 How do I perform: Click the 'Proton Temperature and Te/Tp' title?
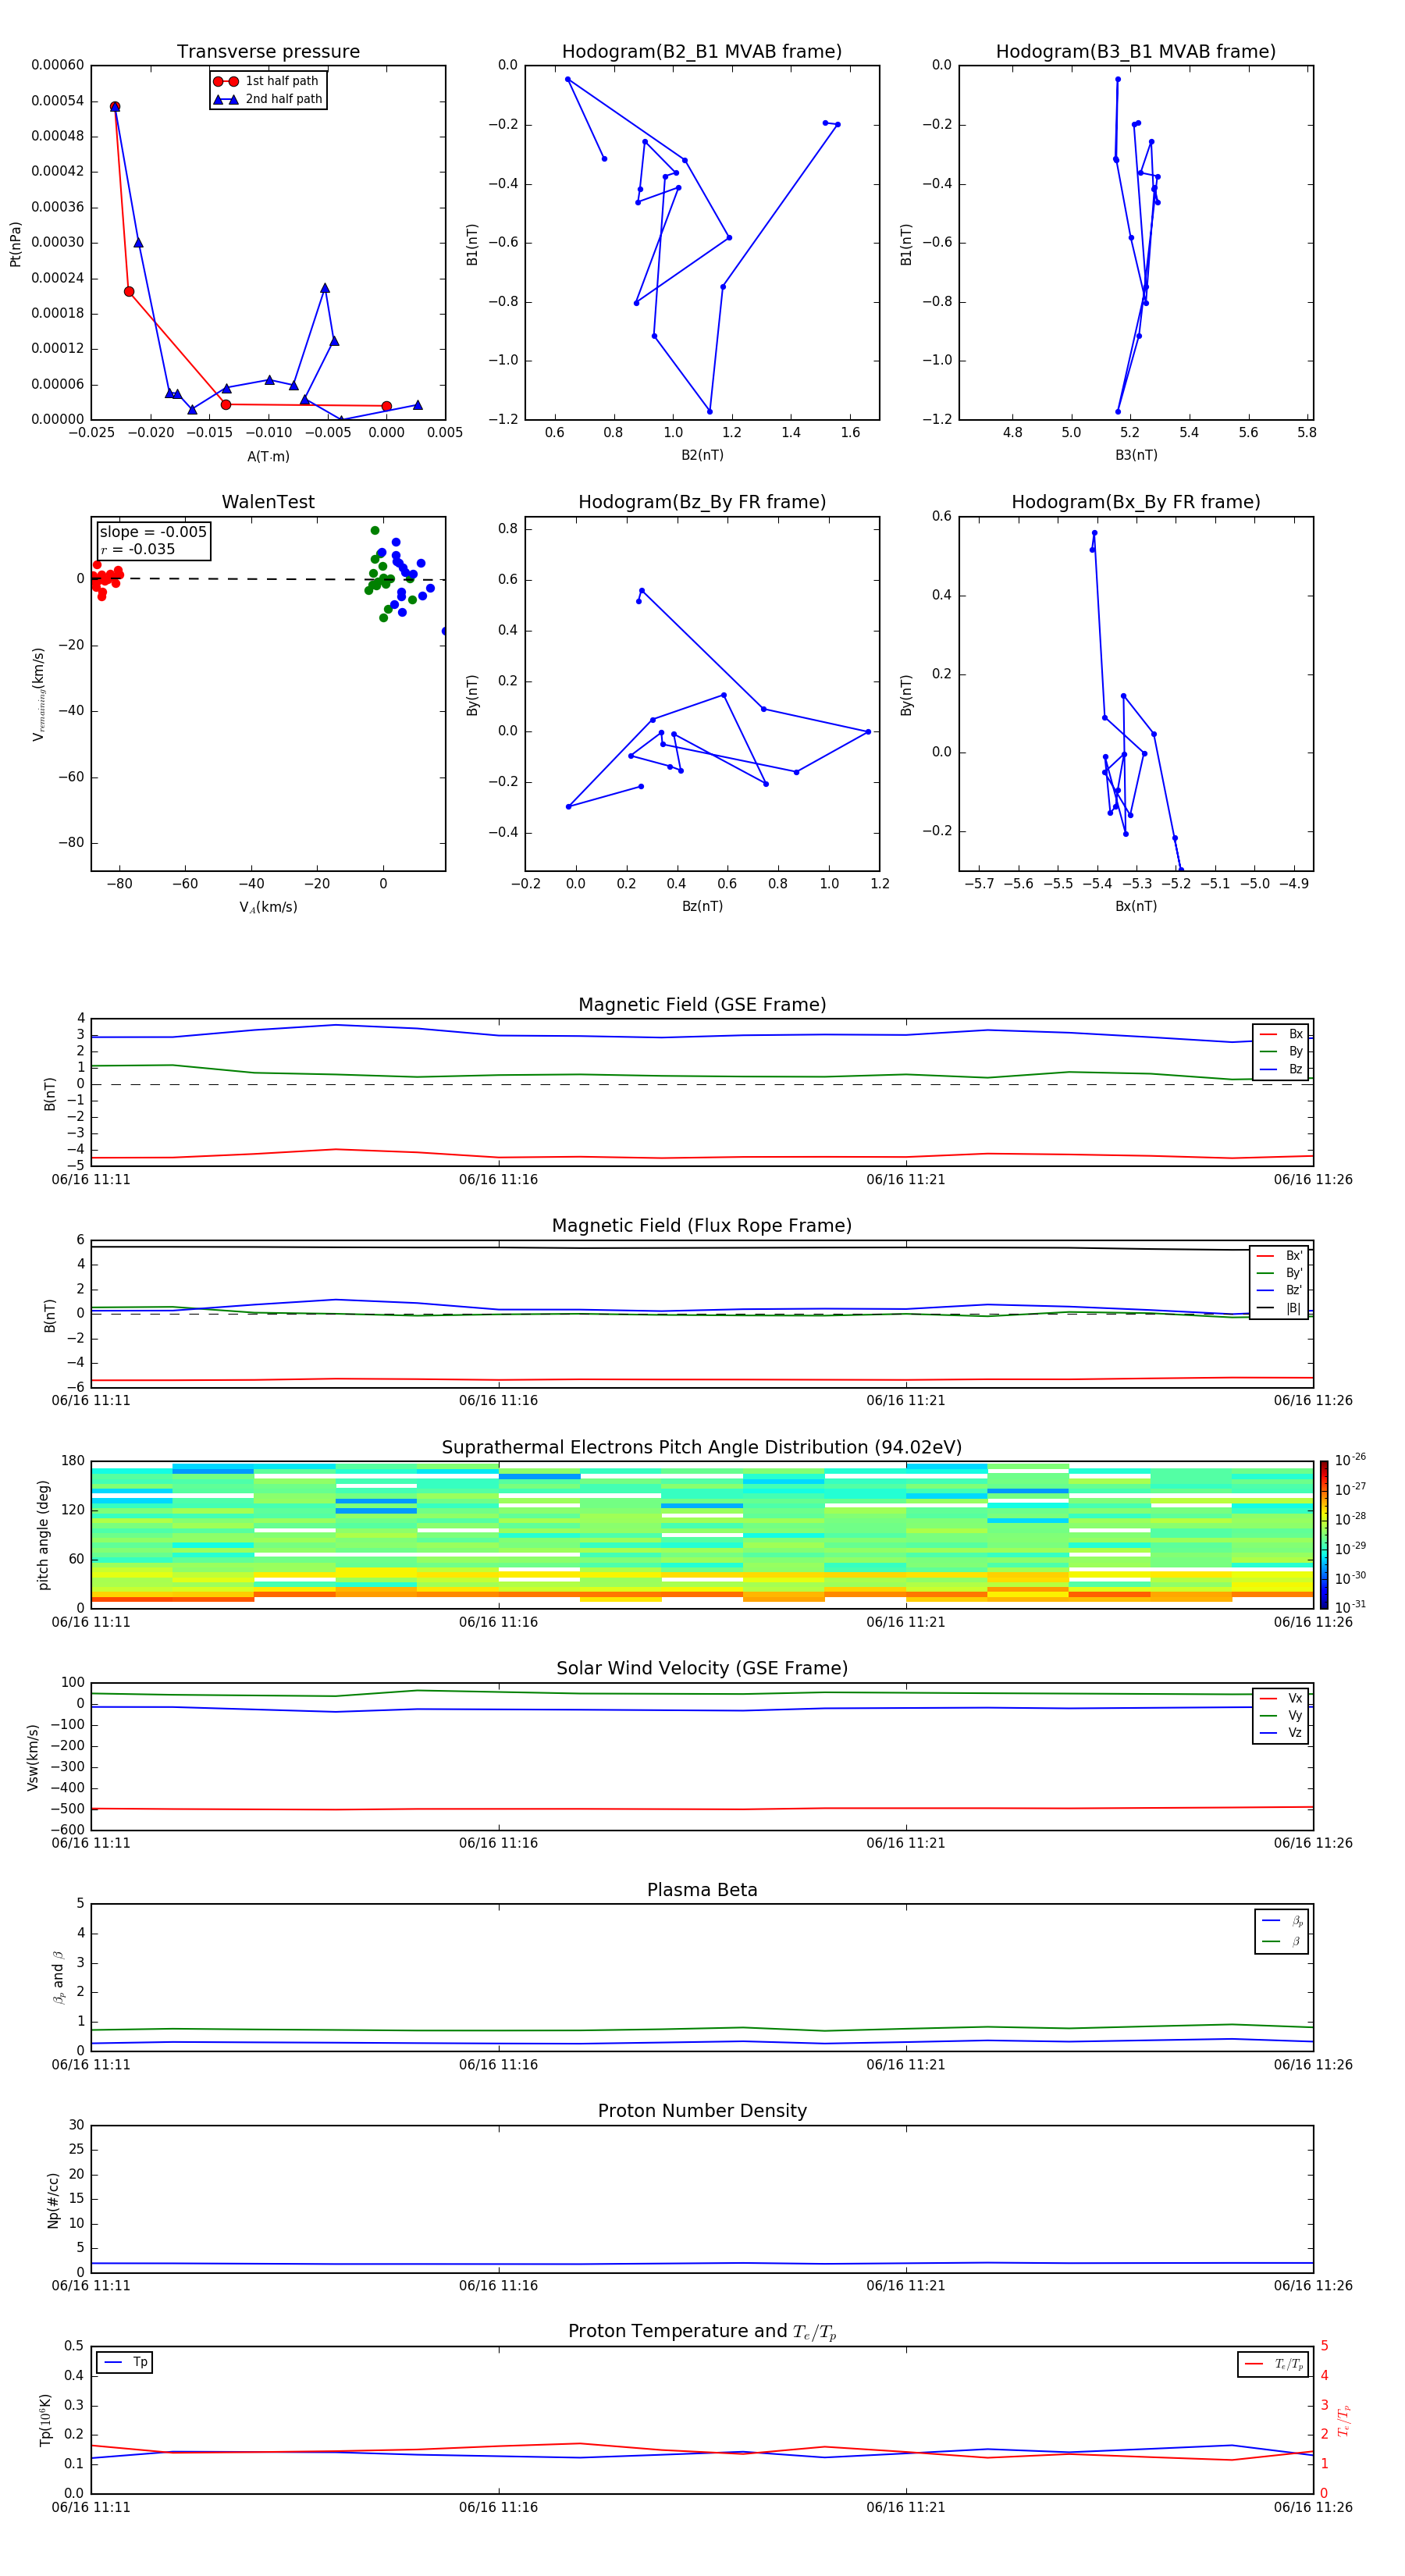coord(702,2332)
